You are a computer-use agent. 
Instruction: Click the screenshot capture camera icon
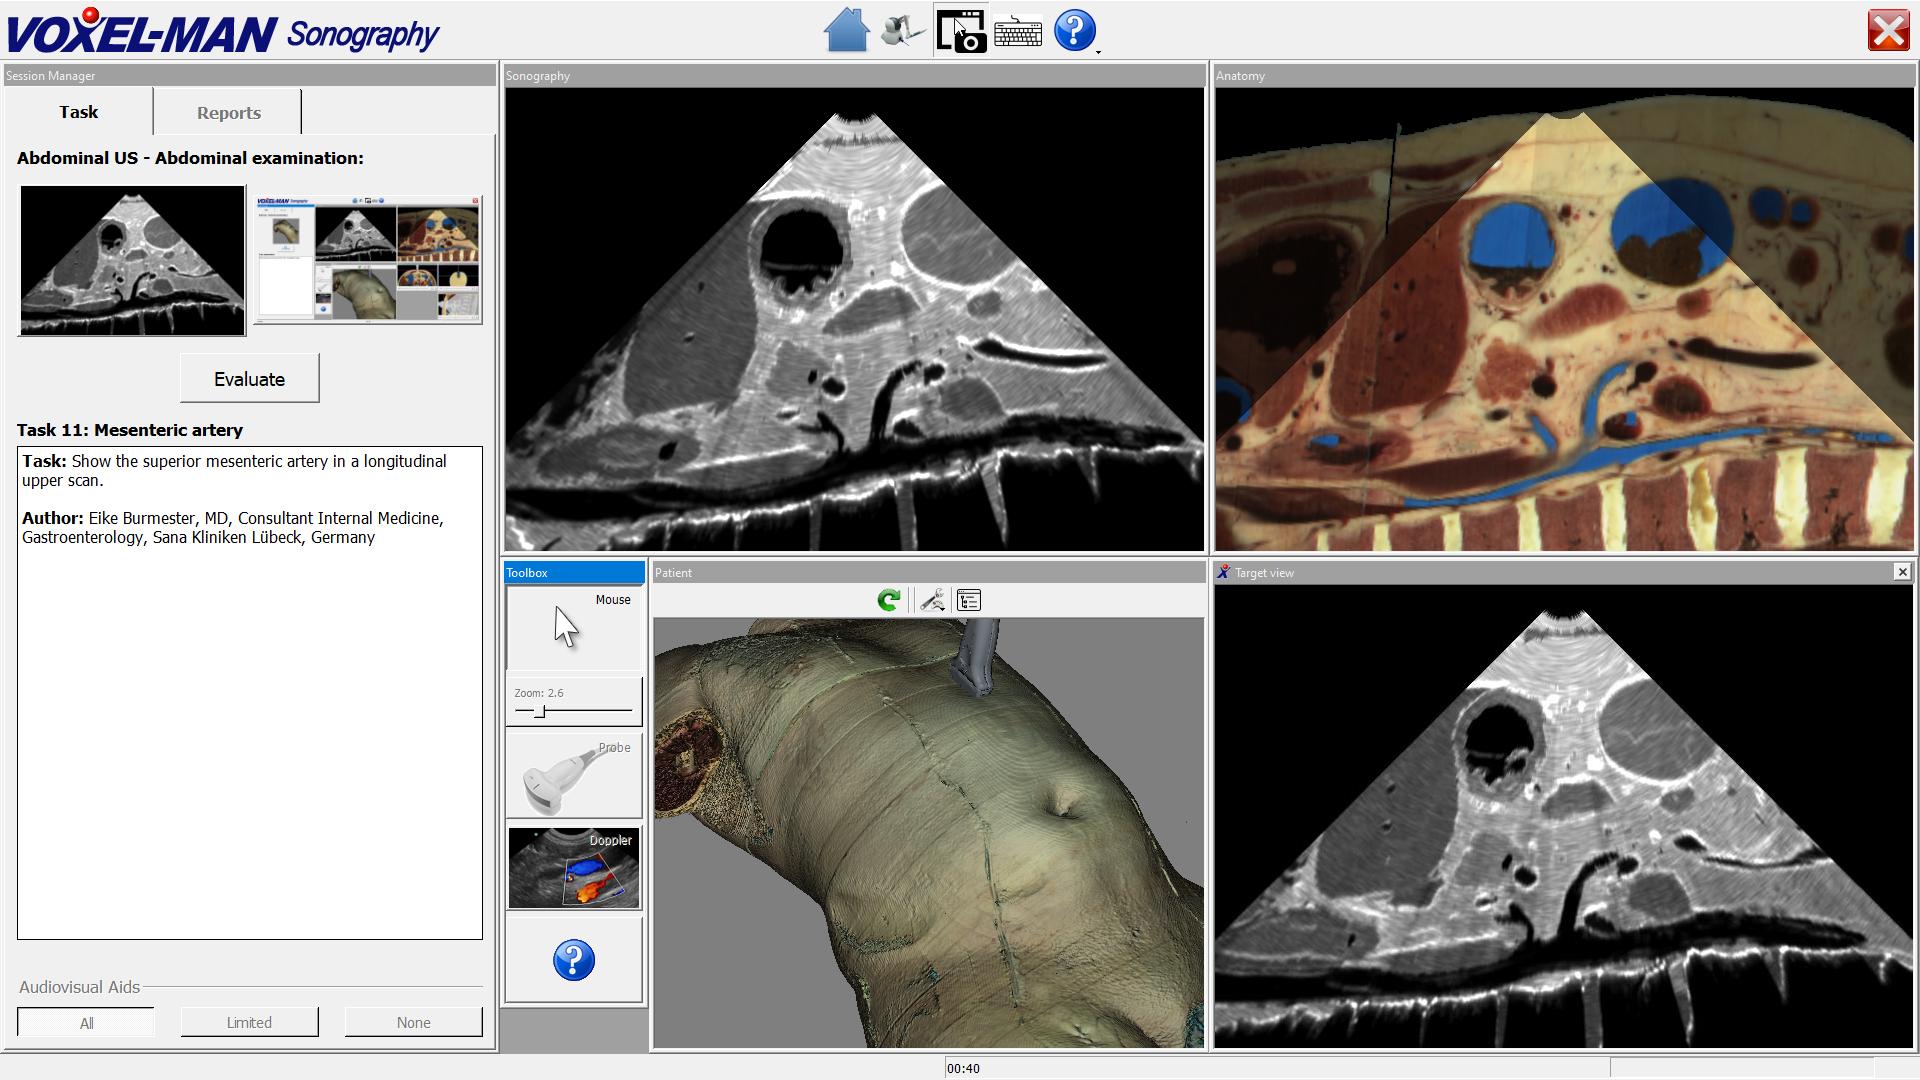click(961, 30)
